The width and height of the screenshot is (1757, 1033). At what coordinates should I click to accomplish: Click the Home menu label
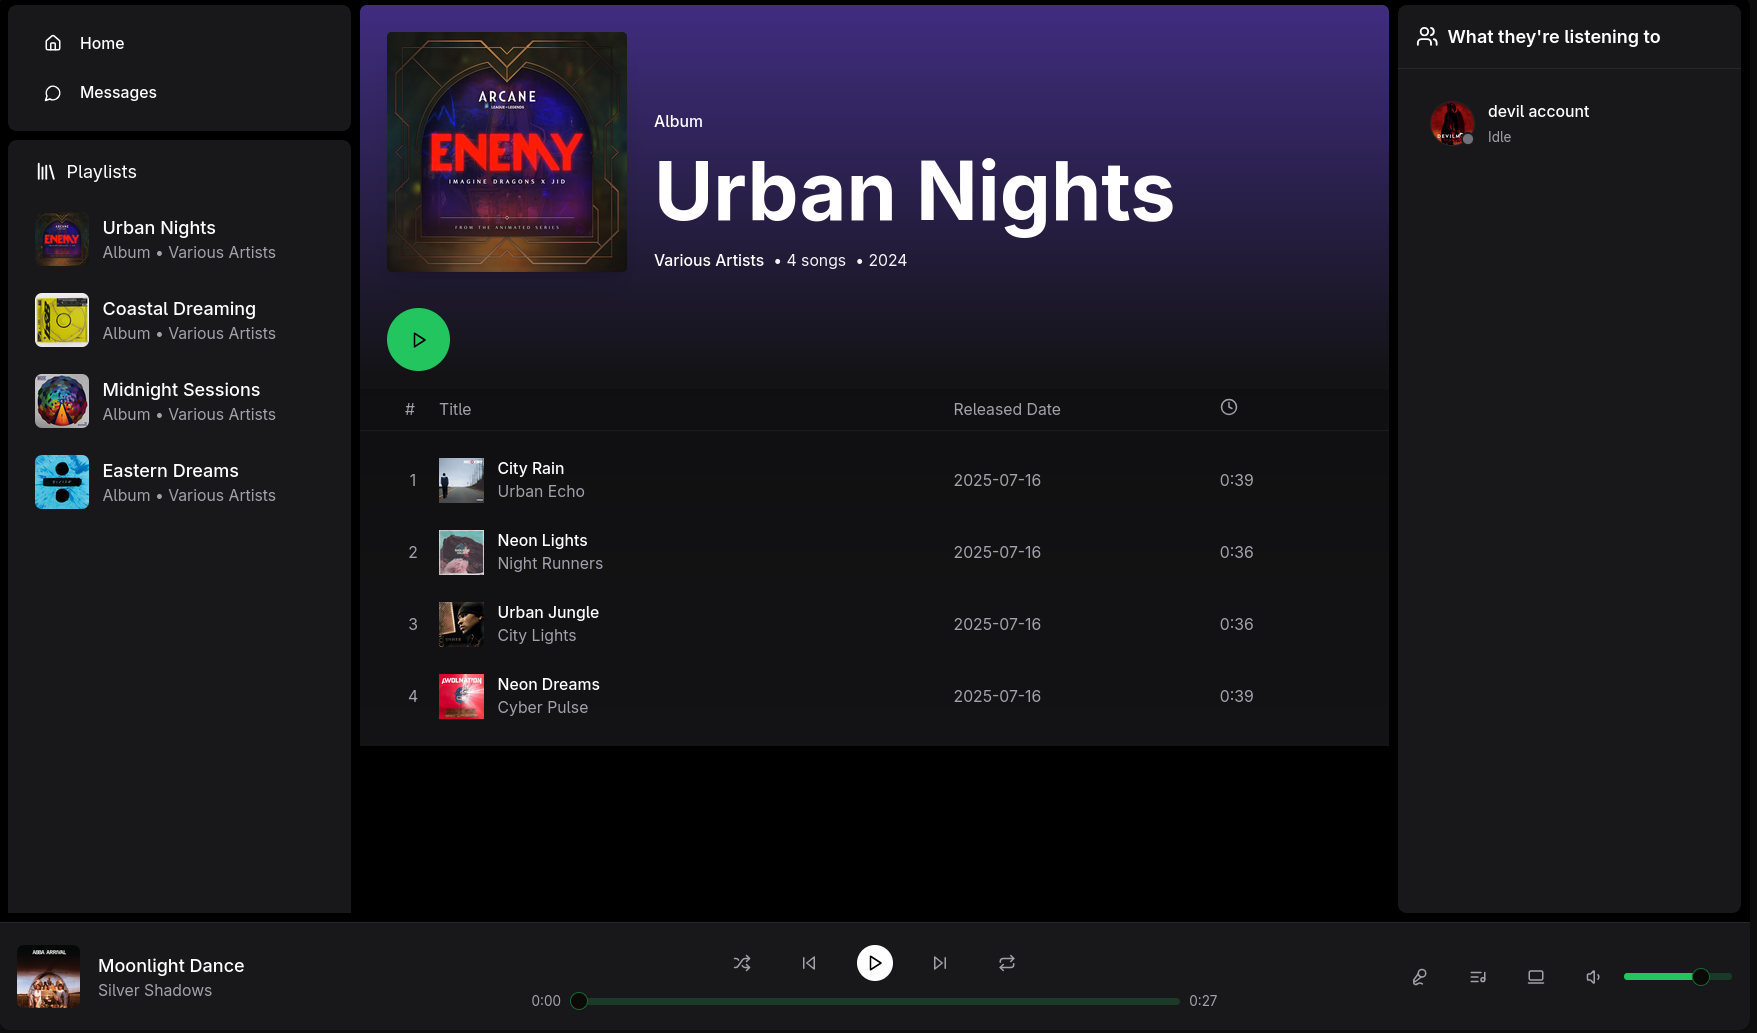tap(102, 43)
